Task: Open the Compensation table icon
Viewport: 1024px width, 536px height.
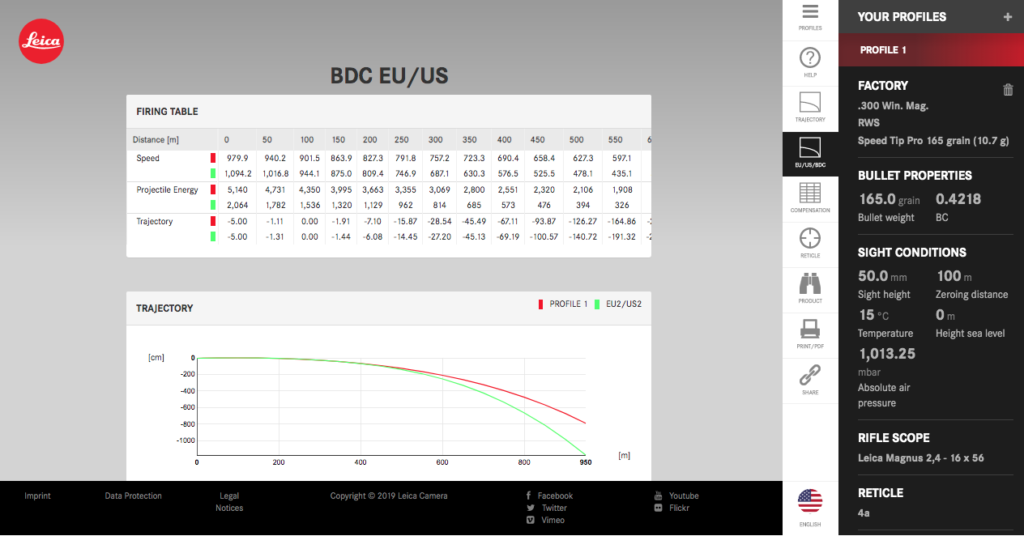Action: 810,193
